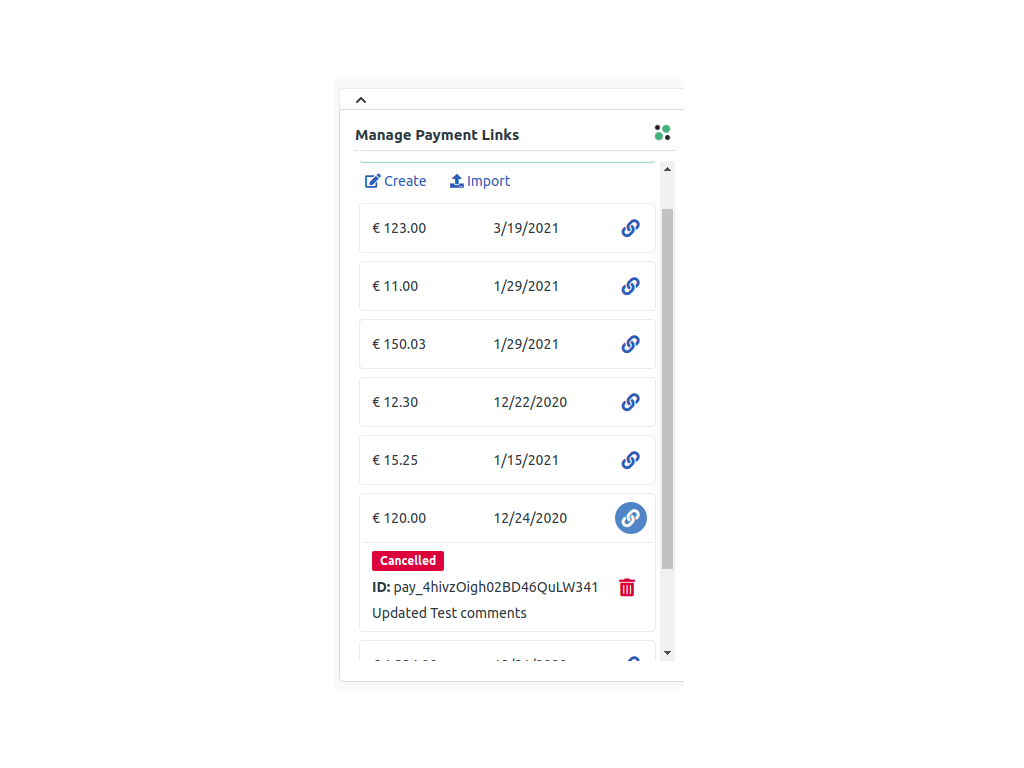Click the edit pencil icon beside Create

coord(372,180)
